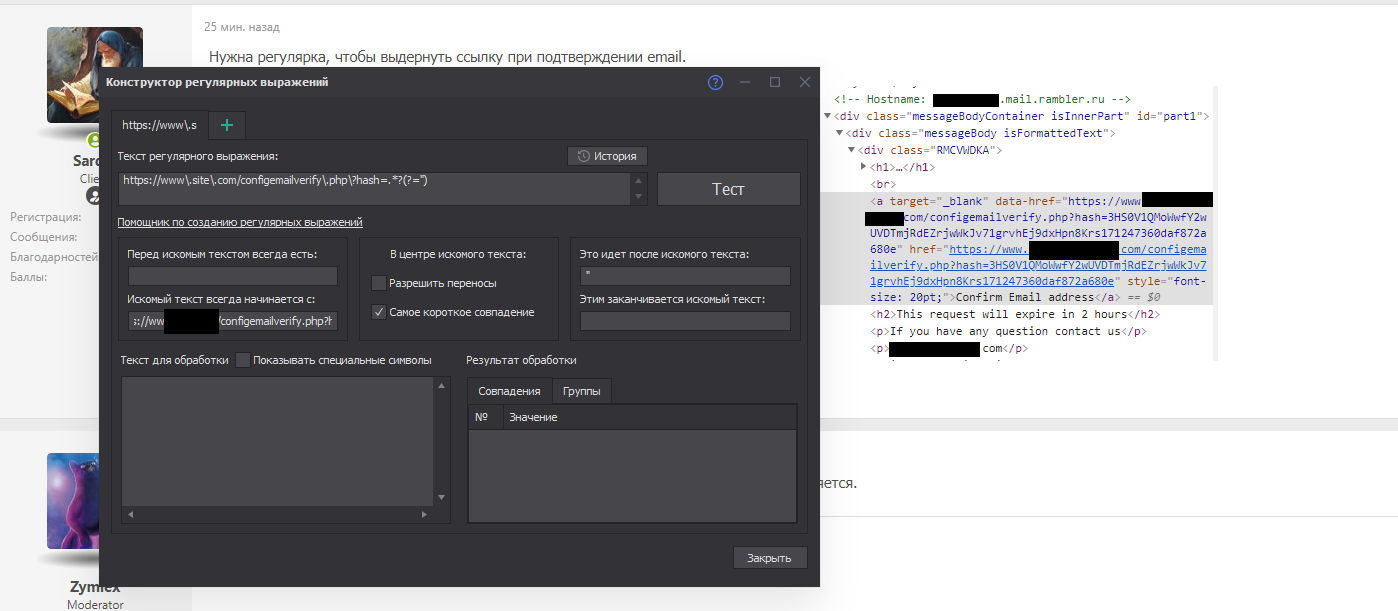Maximize the Конструктор регулярных выражений window
Screen dimensions: 1398x611
click(774, 82)
